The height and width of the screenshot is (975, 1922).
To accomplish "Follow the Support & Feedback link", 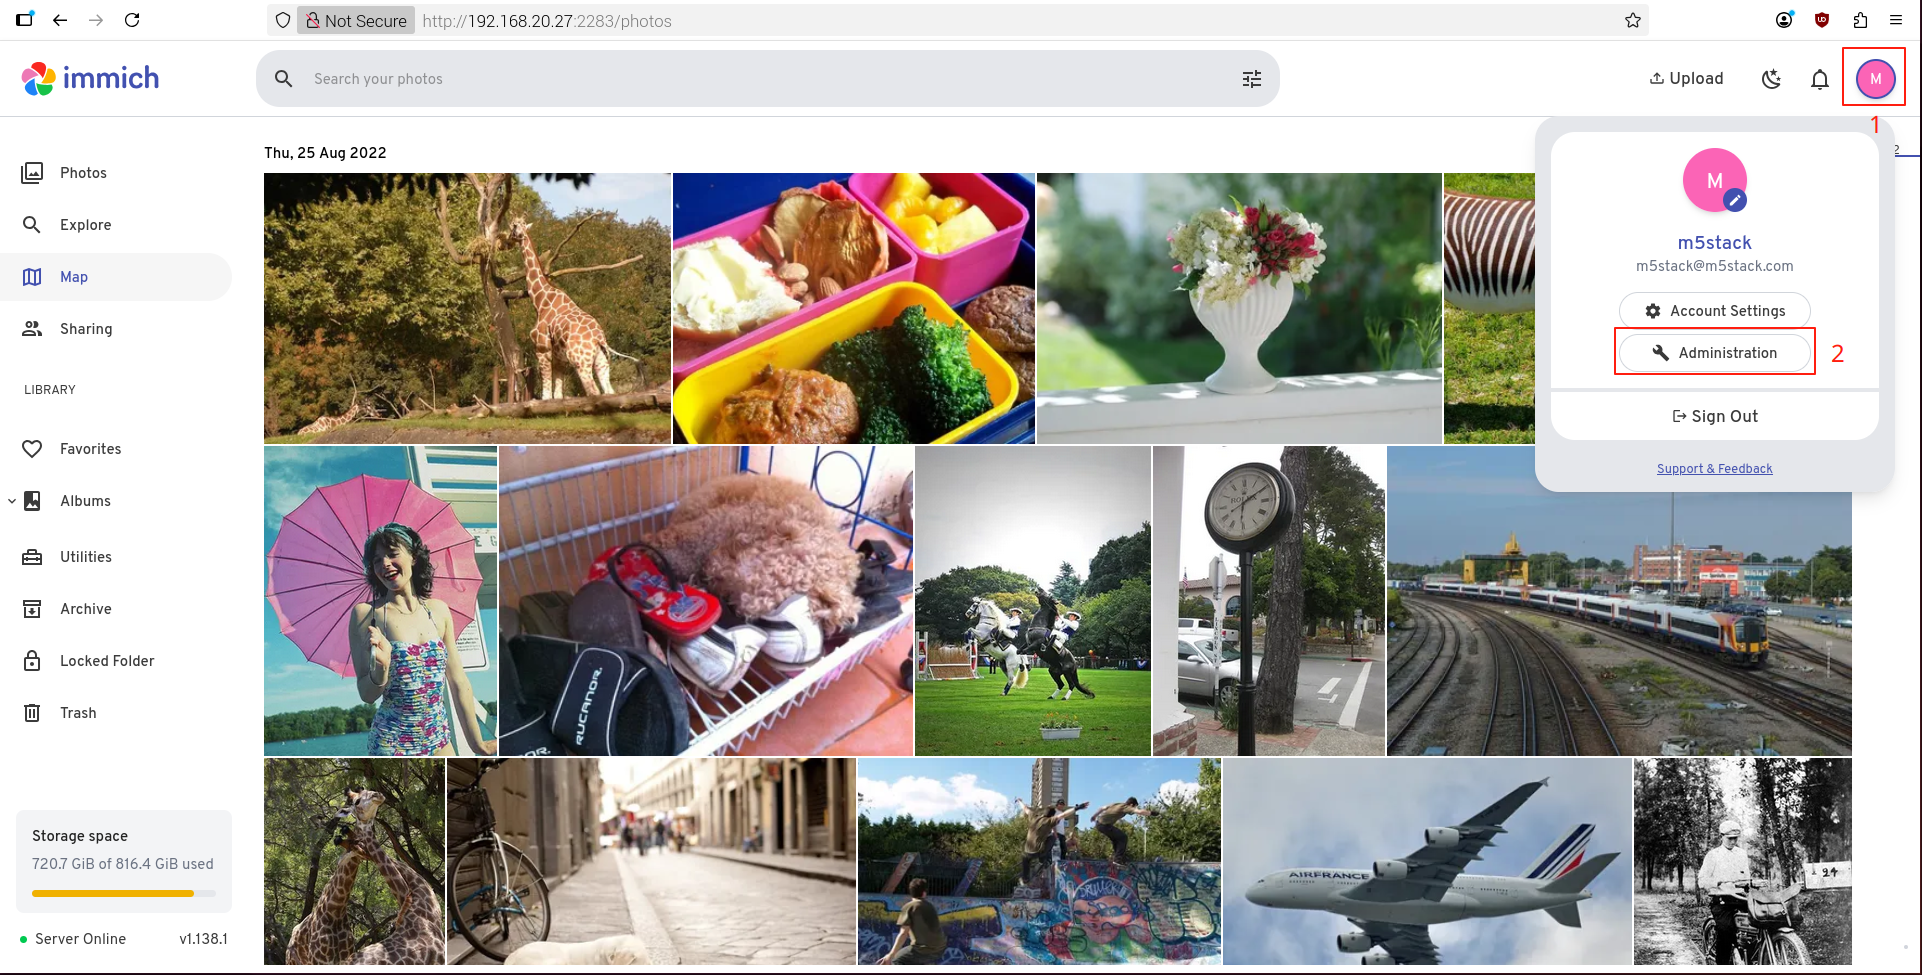I will (x=1714, y=469).
